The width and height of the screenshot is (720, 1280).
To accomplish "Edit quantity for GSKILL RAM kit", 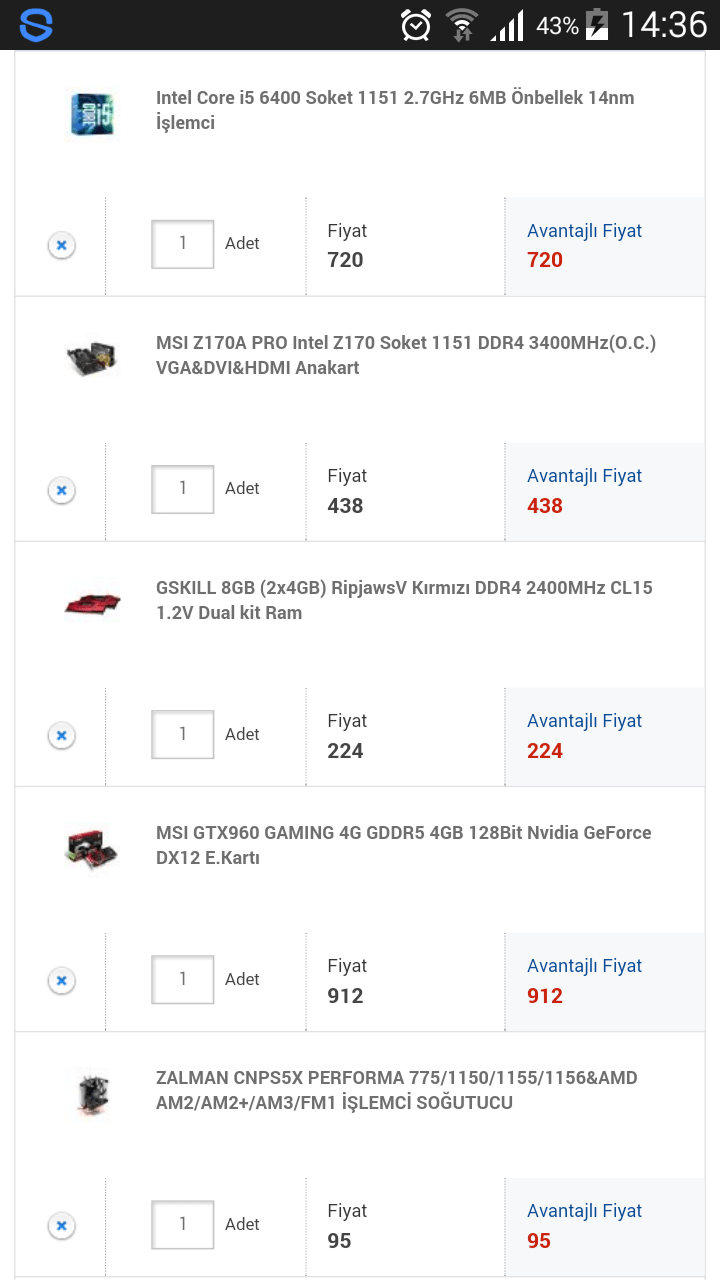I will pos(183,734).
